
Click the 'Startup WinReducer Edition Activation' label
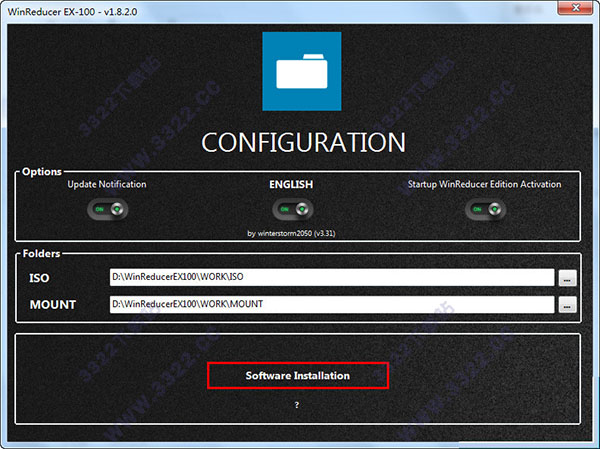point(484,184)
